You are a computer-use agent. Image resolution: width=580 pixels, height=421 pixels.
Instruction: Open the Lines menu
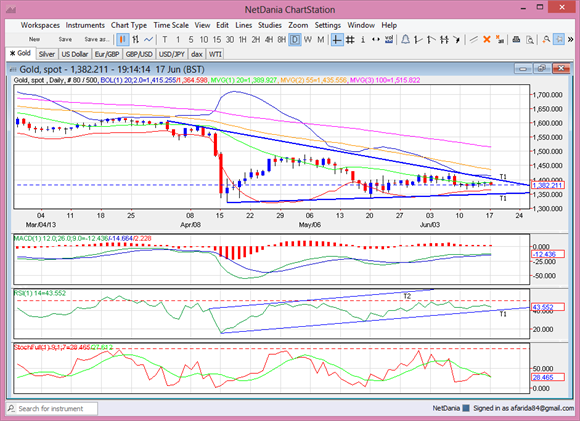tap(243, 25)
